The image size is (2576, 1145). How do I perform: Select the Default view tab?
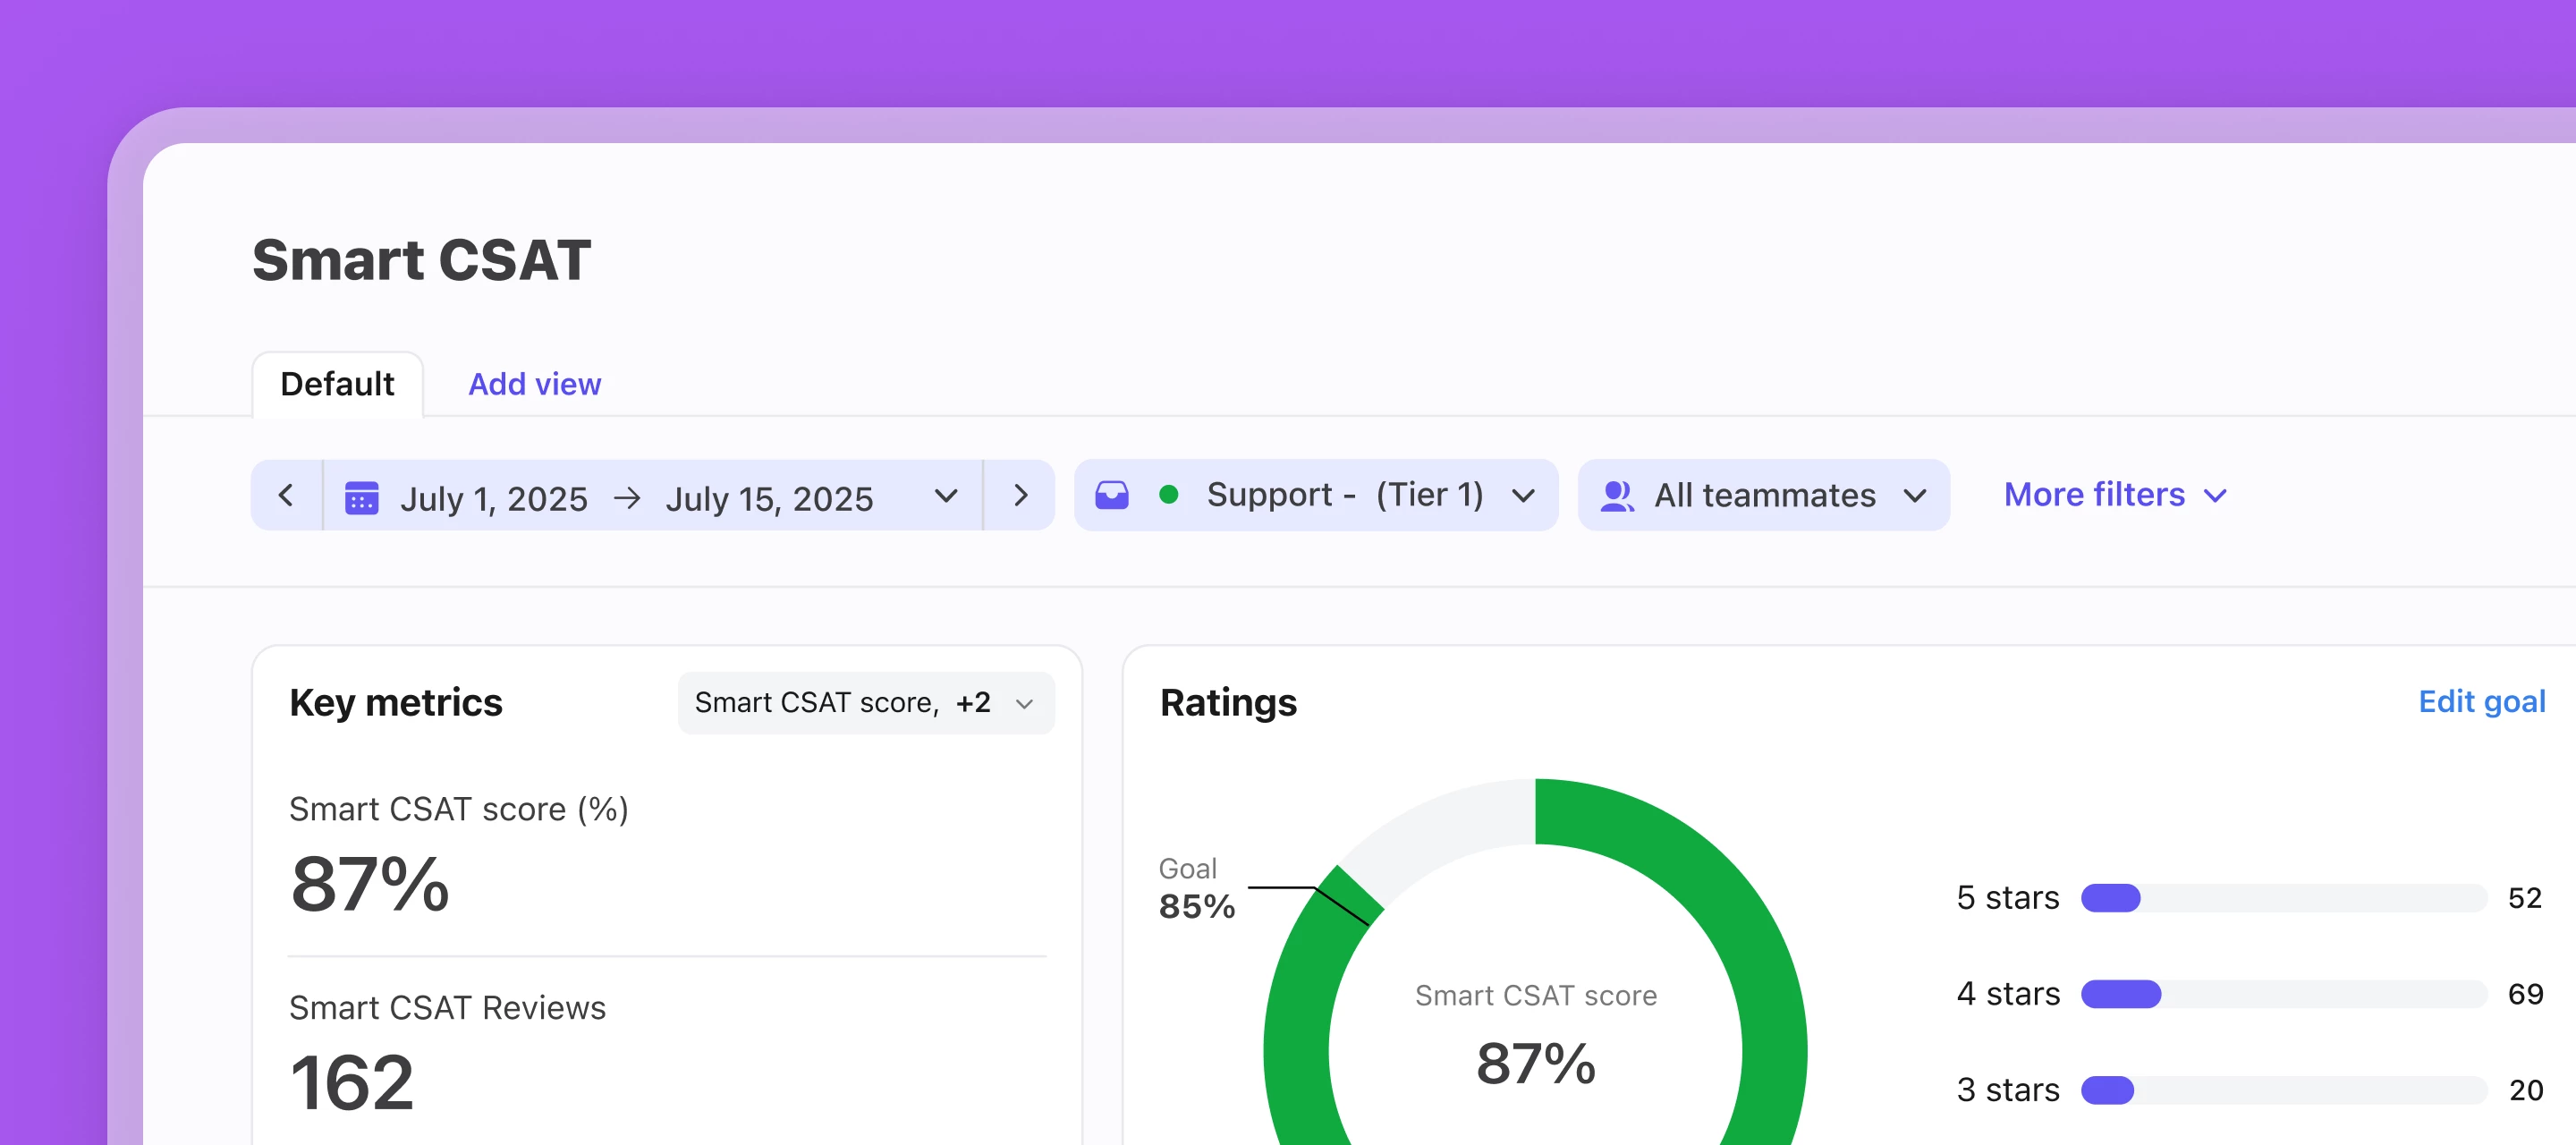point(337,384)
